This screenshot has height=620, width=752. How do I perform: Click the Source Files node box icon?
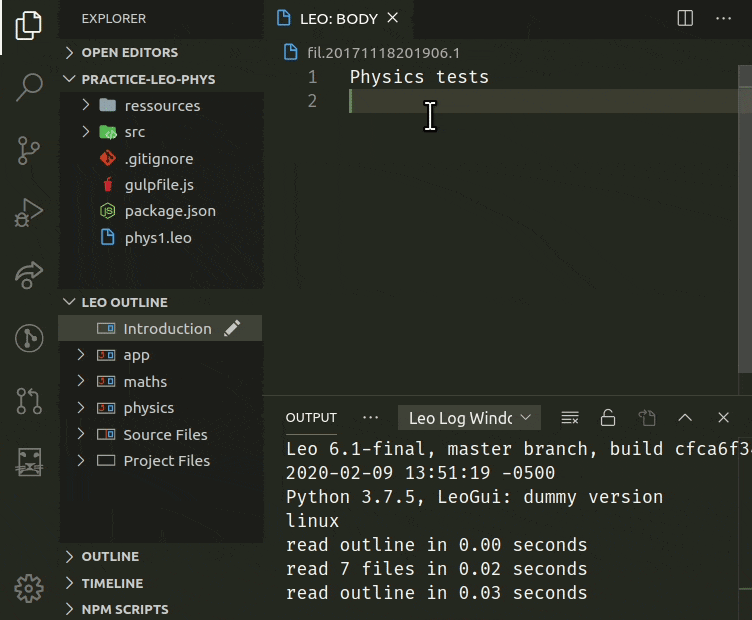pyautogui.click(x=106, y=434)
